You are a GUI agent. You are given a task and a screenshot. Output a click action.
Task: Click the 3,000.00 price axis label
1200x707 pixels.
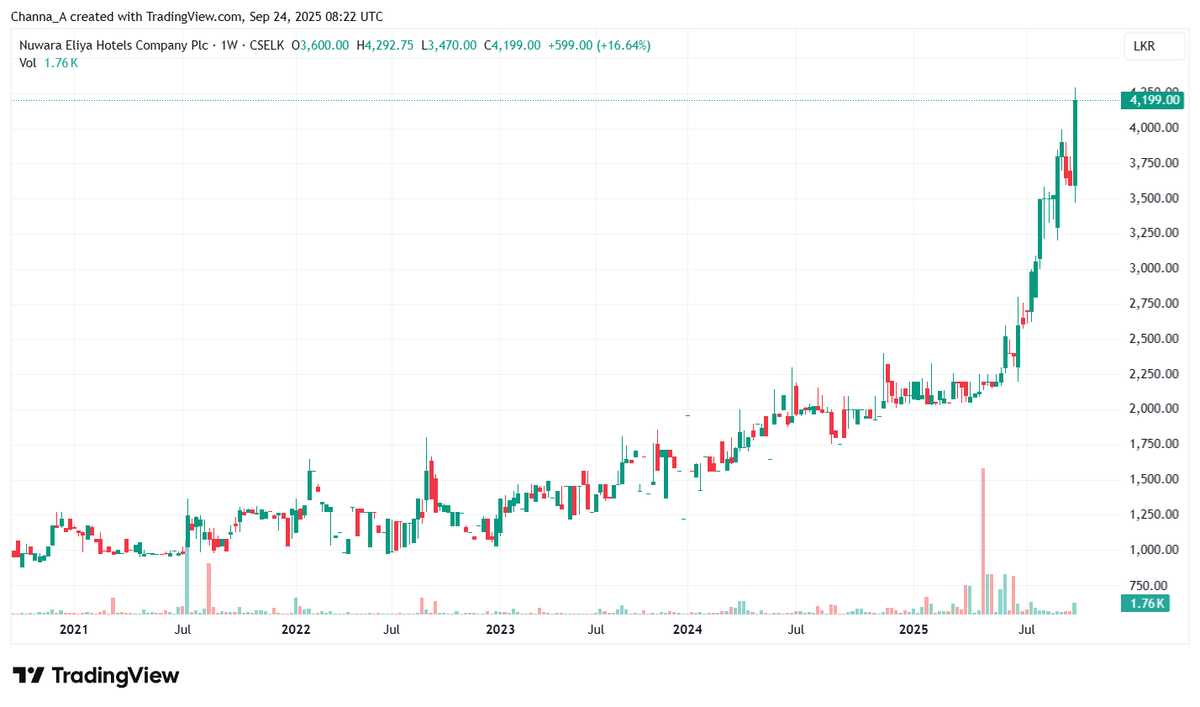point(1154,268)
